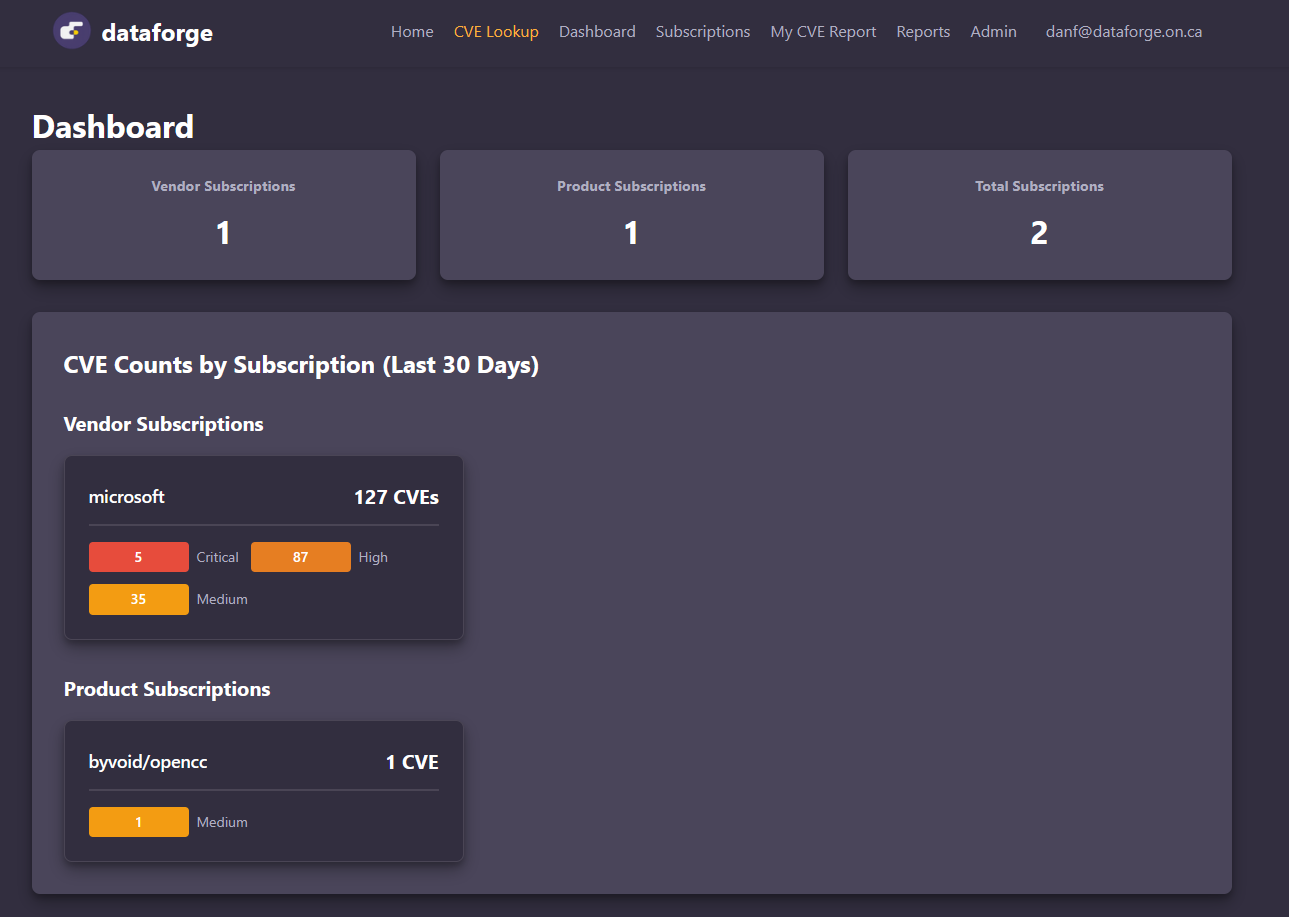
Task: Click the 127 CVEs total for microsoft
Action: pos(396,497)
